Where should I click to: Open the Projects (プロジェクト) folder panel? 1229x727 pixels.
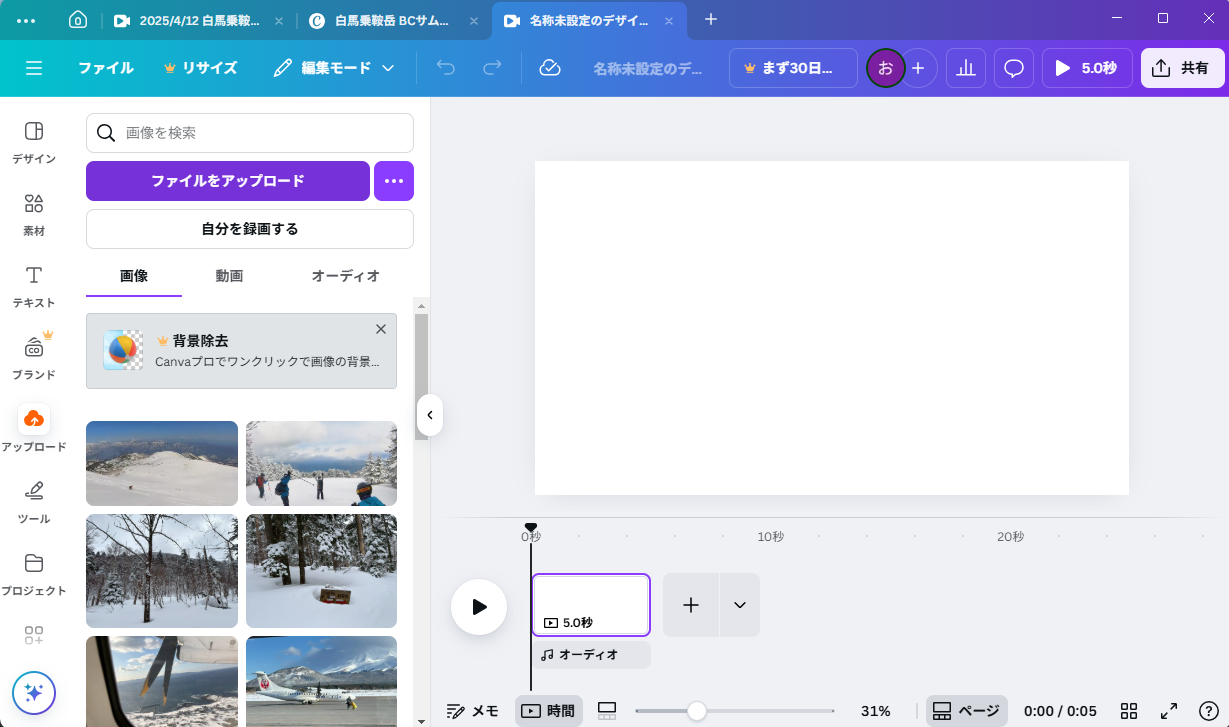tap(34, 572)
